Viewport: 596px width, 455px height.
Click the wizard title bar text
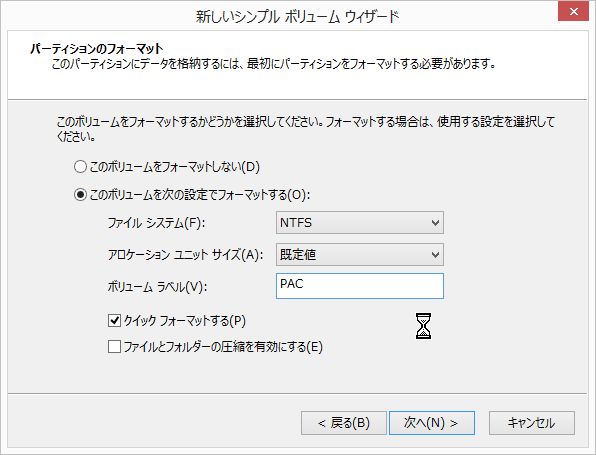click(x=298, y=17)
